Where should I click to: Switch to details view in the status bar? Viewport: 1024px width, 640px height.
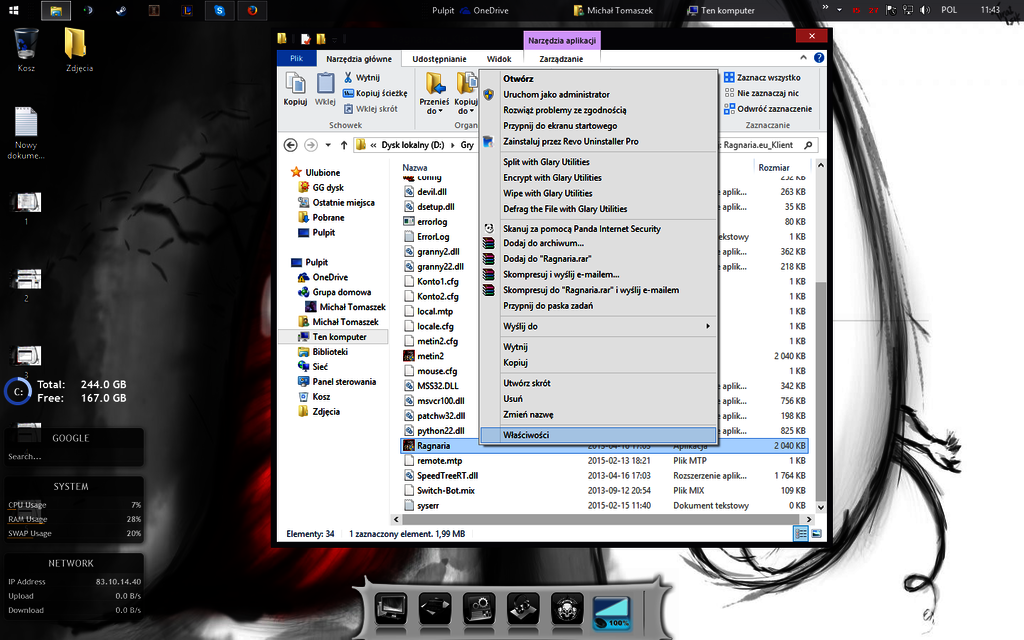point(801,534)
